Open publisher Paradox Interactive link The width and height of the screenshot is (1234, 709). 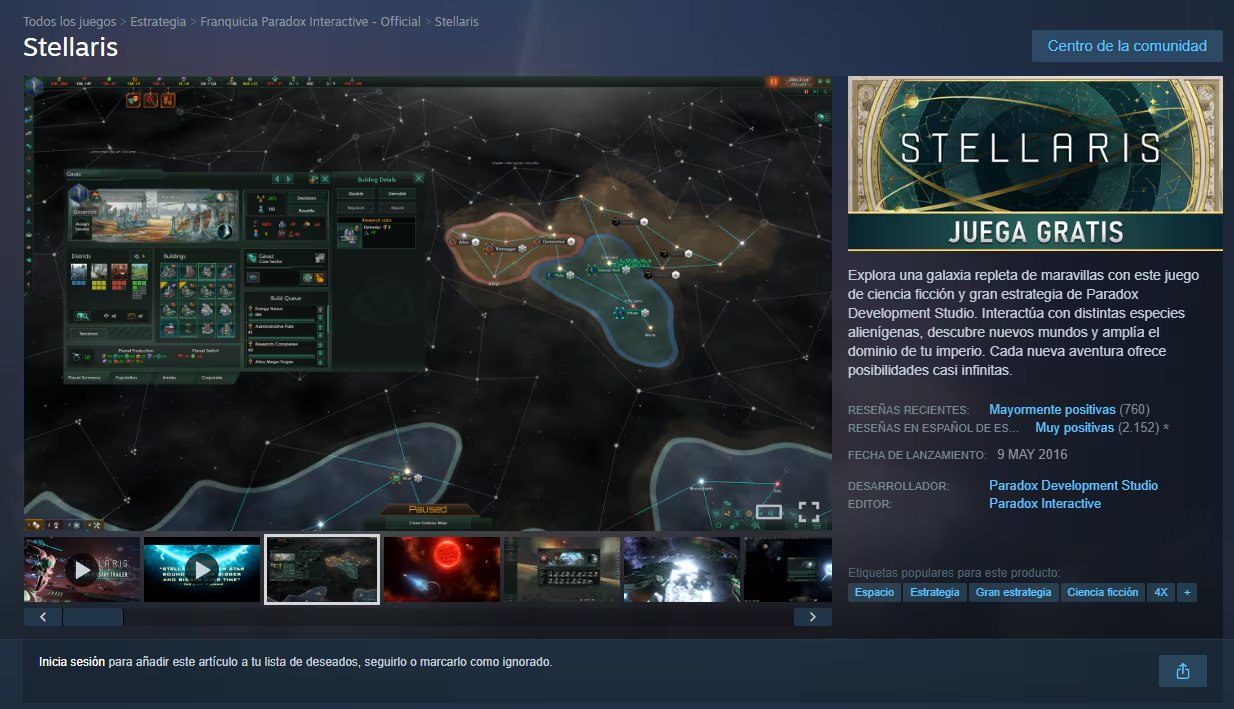[x=1045, y=504]
